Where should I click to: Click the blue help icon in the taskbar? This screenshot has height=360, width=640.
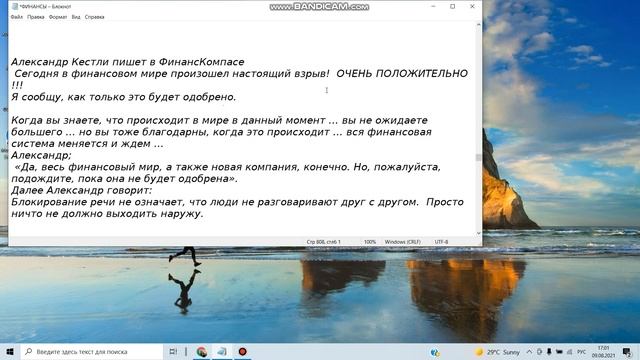pos(435,352)
